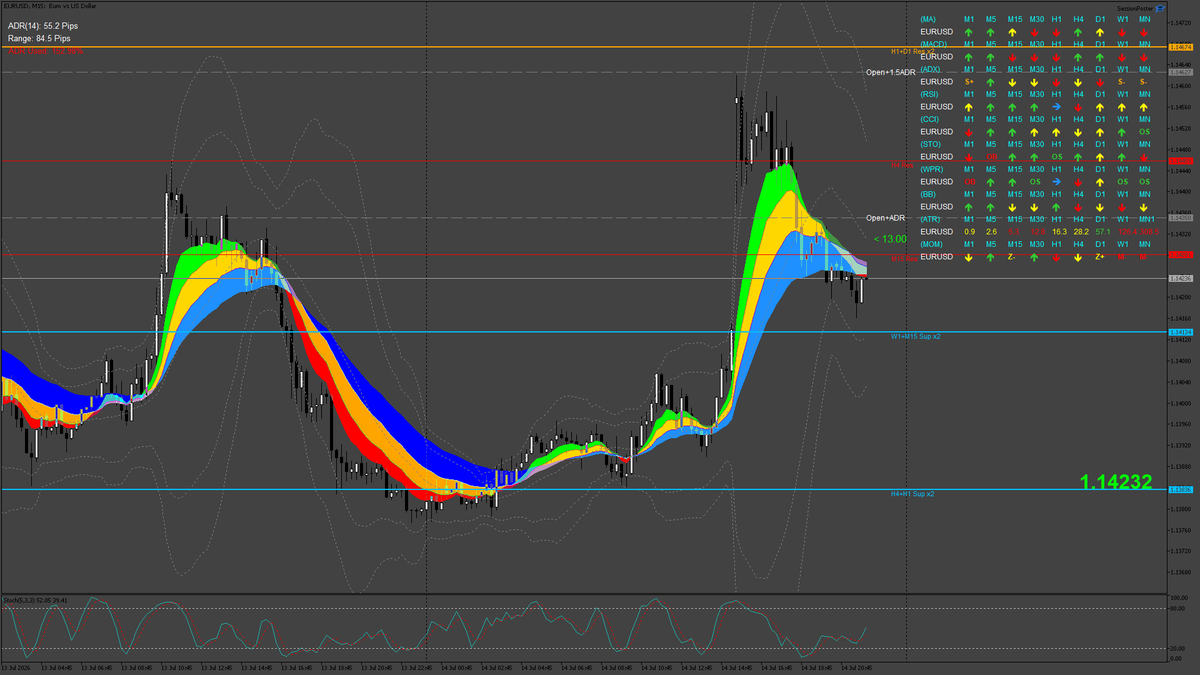Click the ATR value 57.1
The width and height of the screenshot is (1200, 675).
tap(1103, 232)
